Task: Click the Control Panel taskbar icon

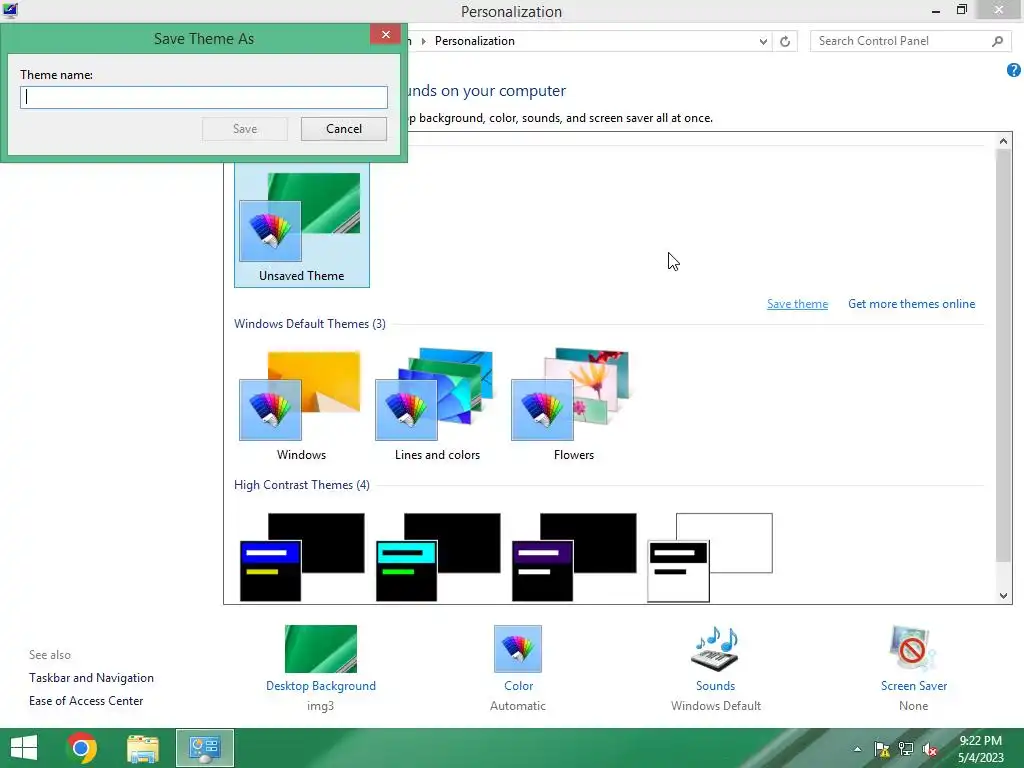Action: point(204,748)
